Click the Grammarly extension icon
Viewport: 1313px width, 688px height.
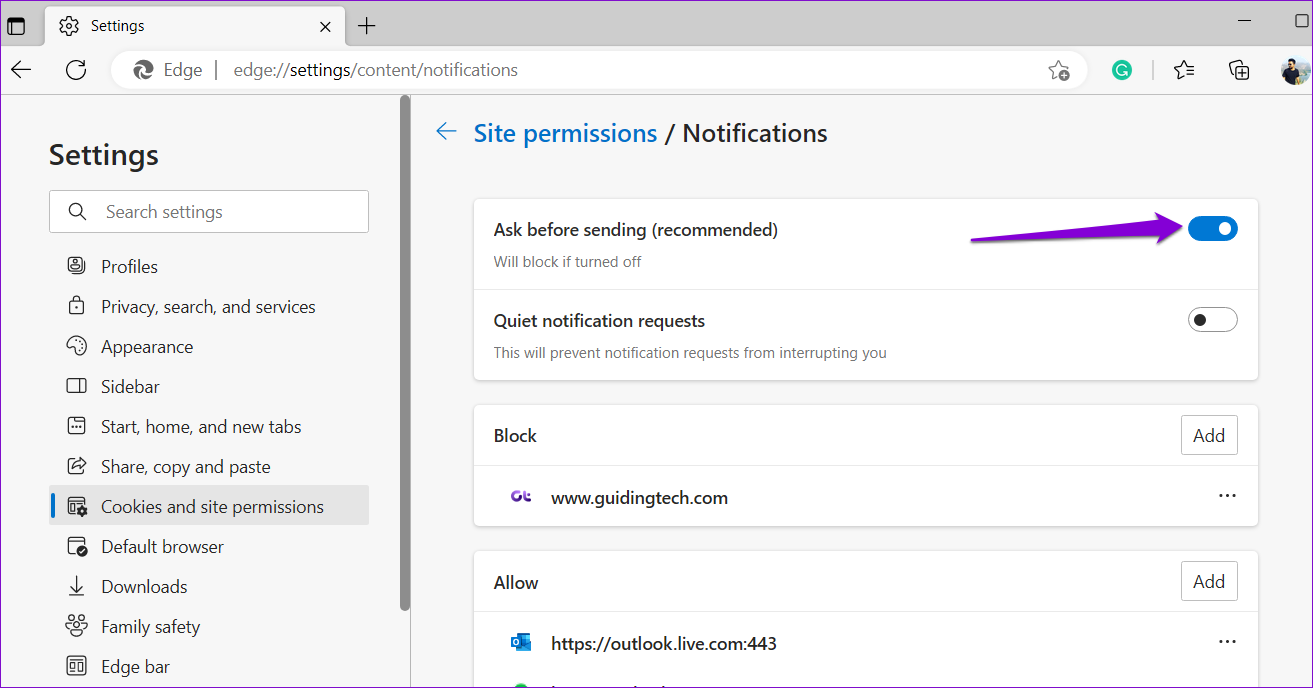[x=1122, y=70]
